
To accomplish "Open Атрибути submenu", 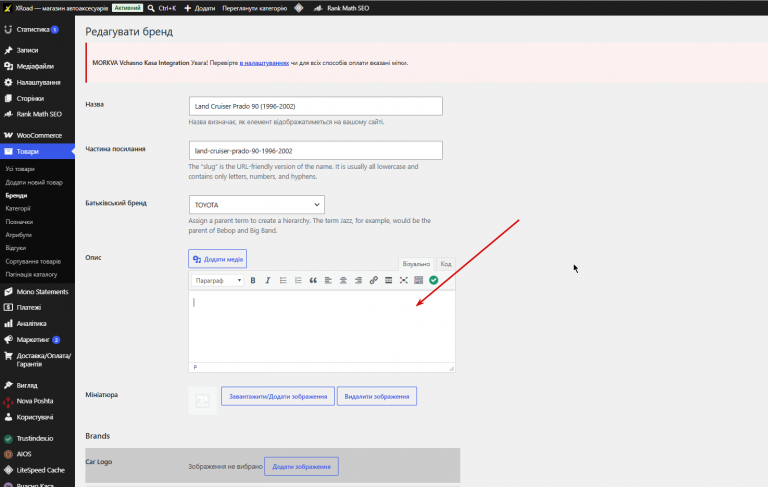I will tap(18, 235).
